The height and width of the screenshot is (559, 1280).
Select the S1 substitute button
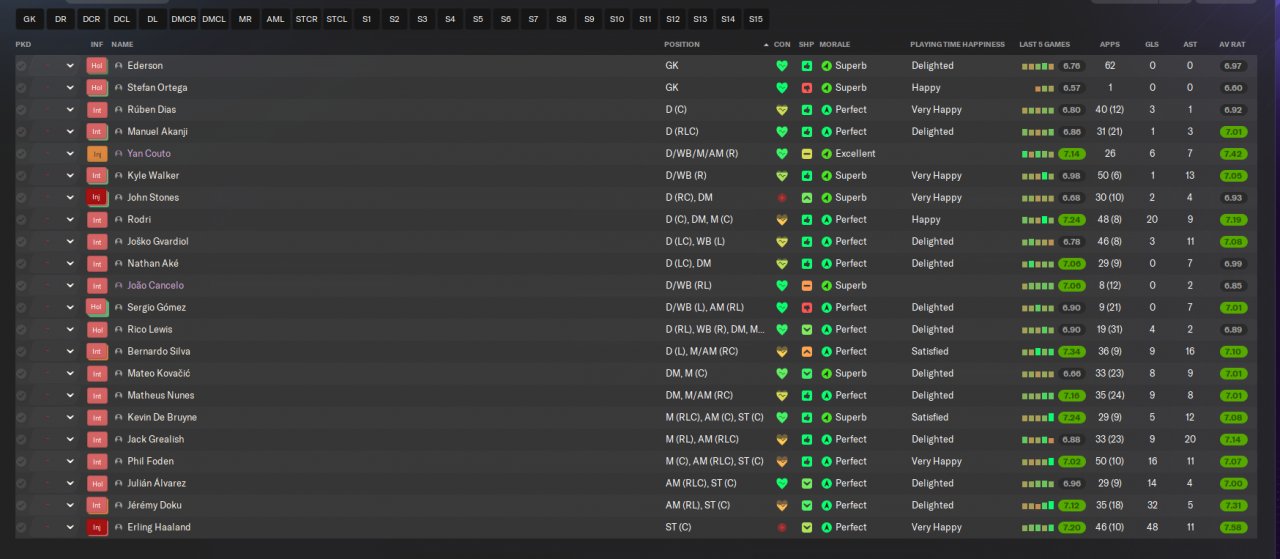pyautogui.click(x=367, y=19)
